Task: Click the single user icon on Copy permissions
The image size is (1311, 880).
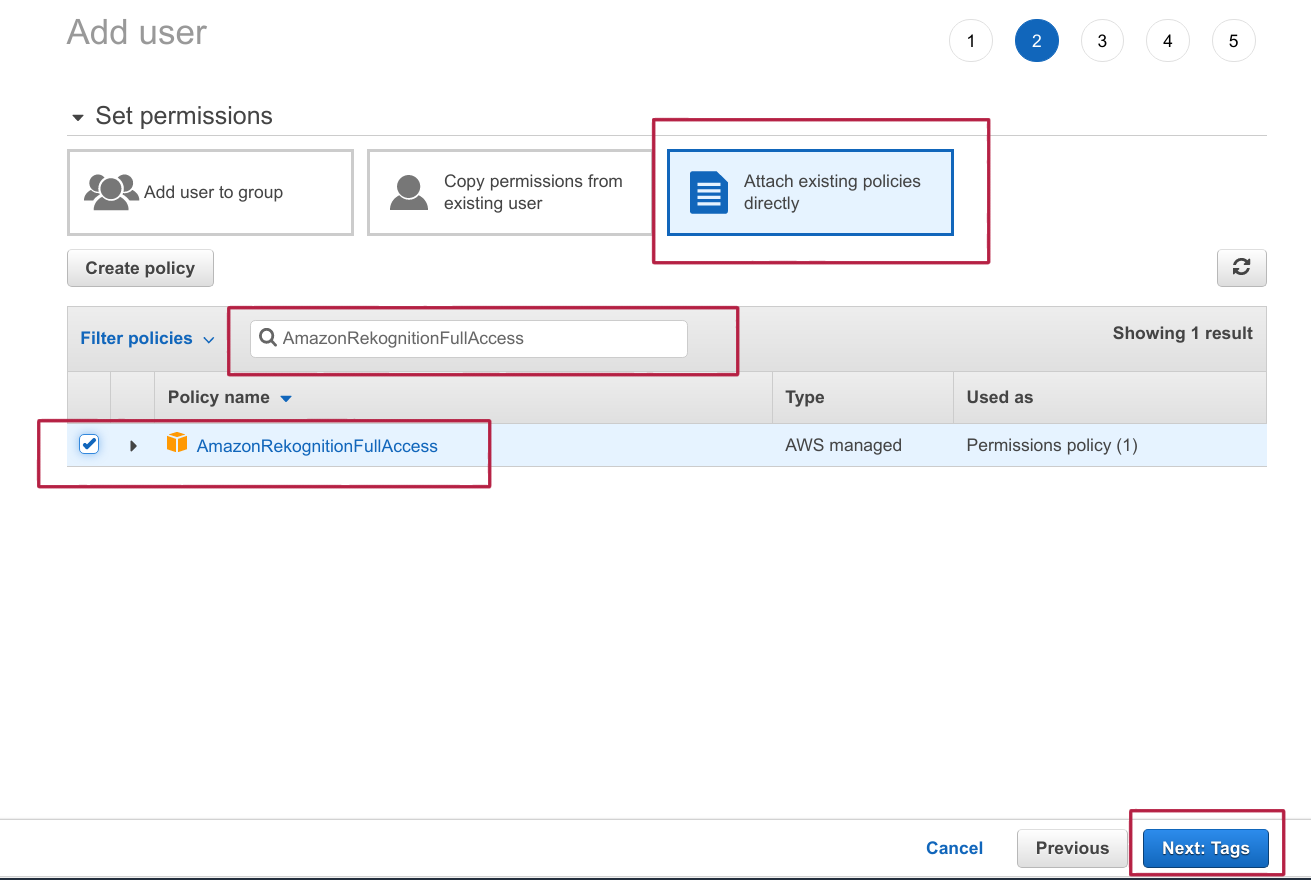Action: 409,192
